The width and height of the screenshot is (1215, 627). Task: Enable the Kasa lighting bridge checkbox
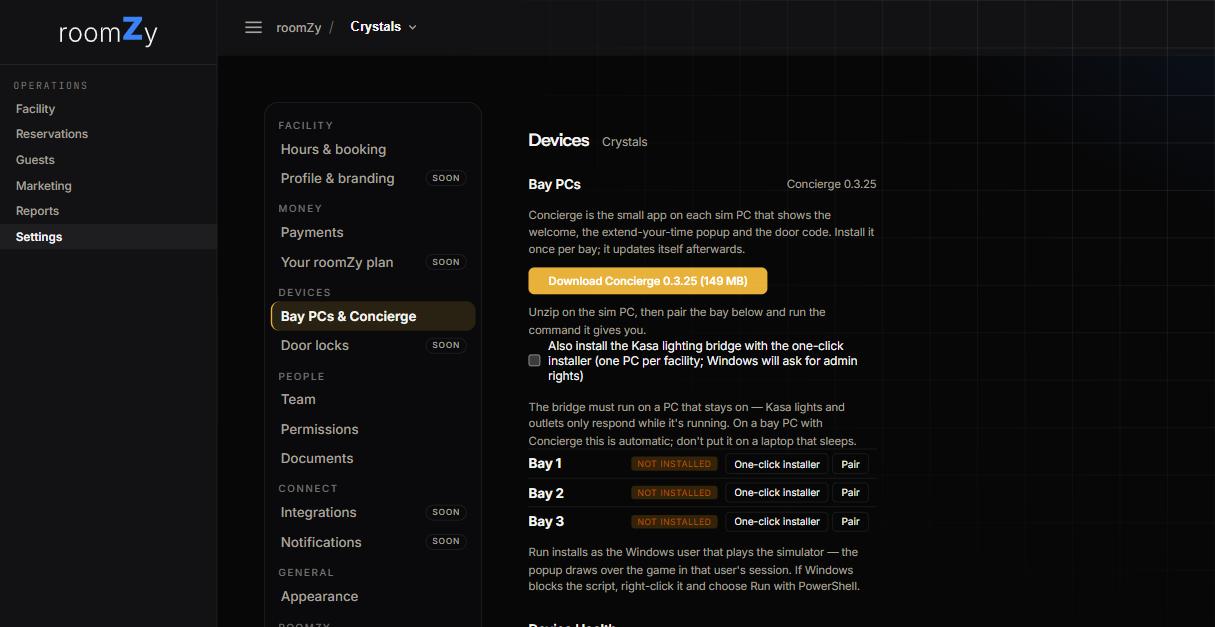534,361
